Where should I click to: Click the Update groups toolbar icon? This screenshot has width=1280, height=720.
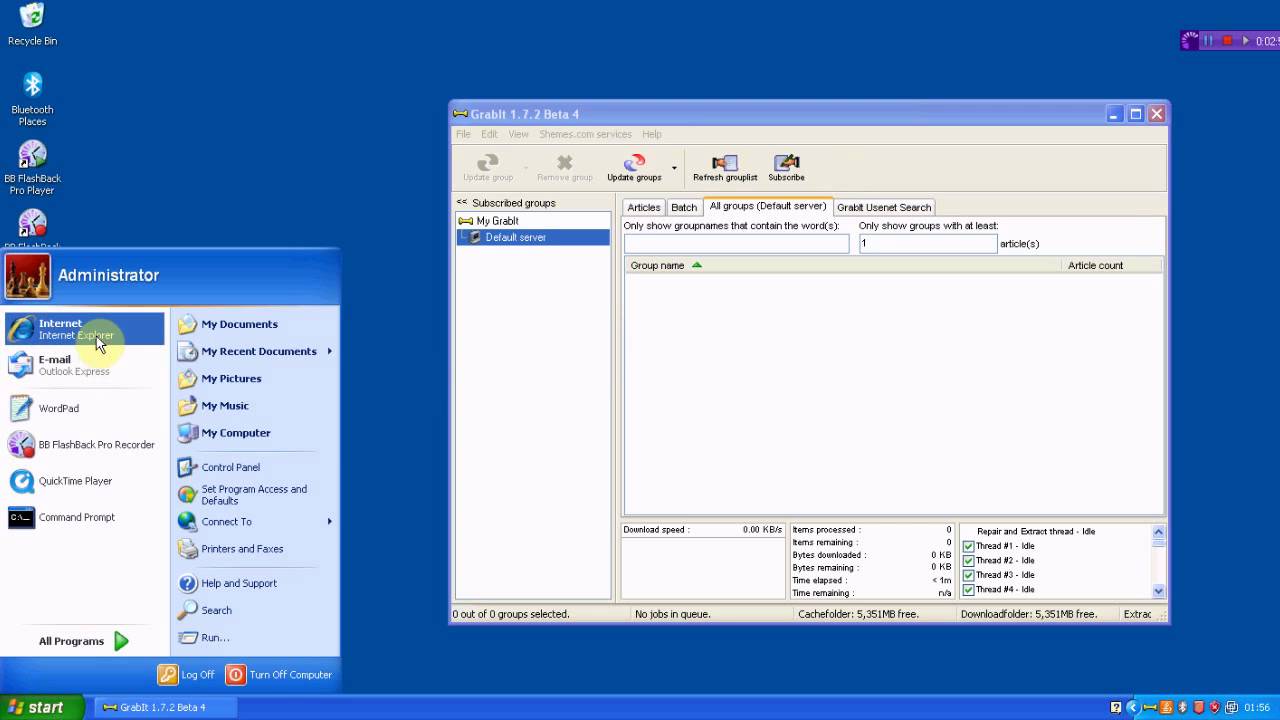click(x=634, y=168)
